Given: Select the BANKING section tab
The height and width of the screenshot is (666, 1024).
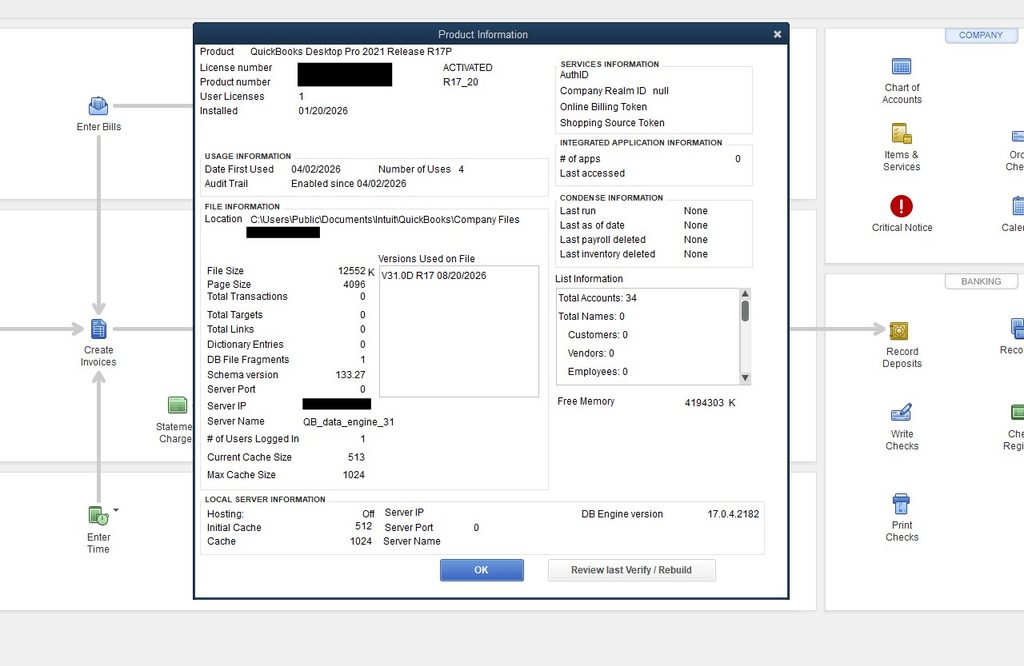Looking at the screenshot, I should tap(981, 281).
